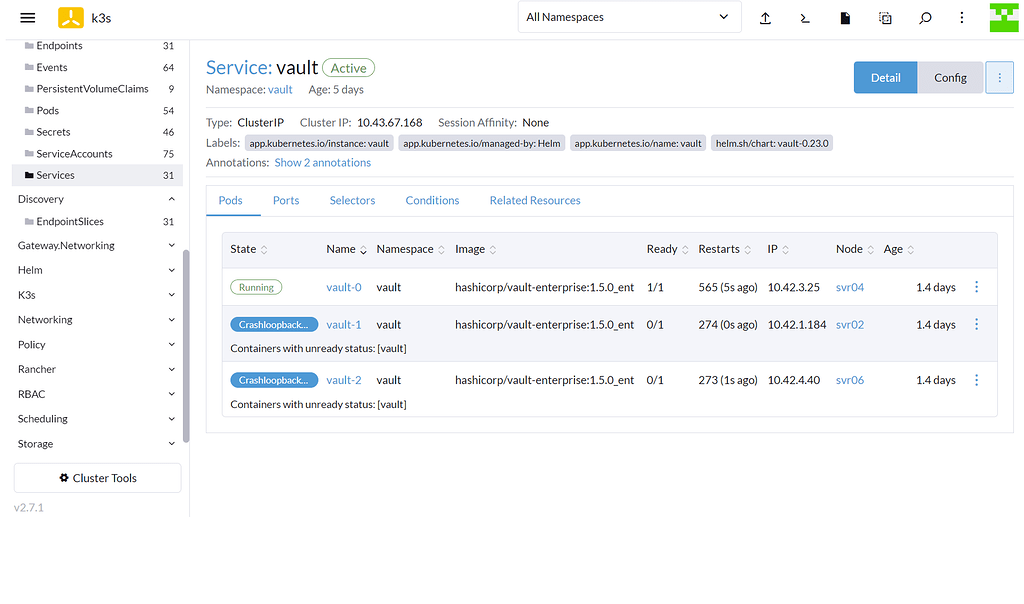
Task: Switch to the Config view
Action: coord(950,76)
